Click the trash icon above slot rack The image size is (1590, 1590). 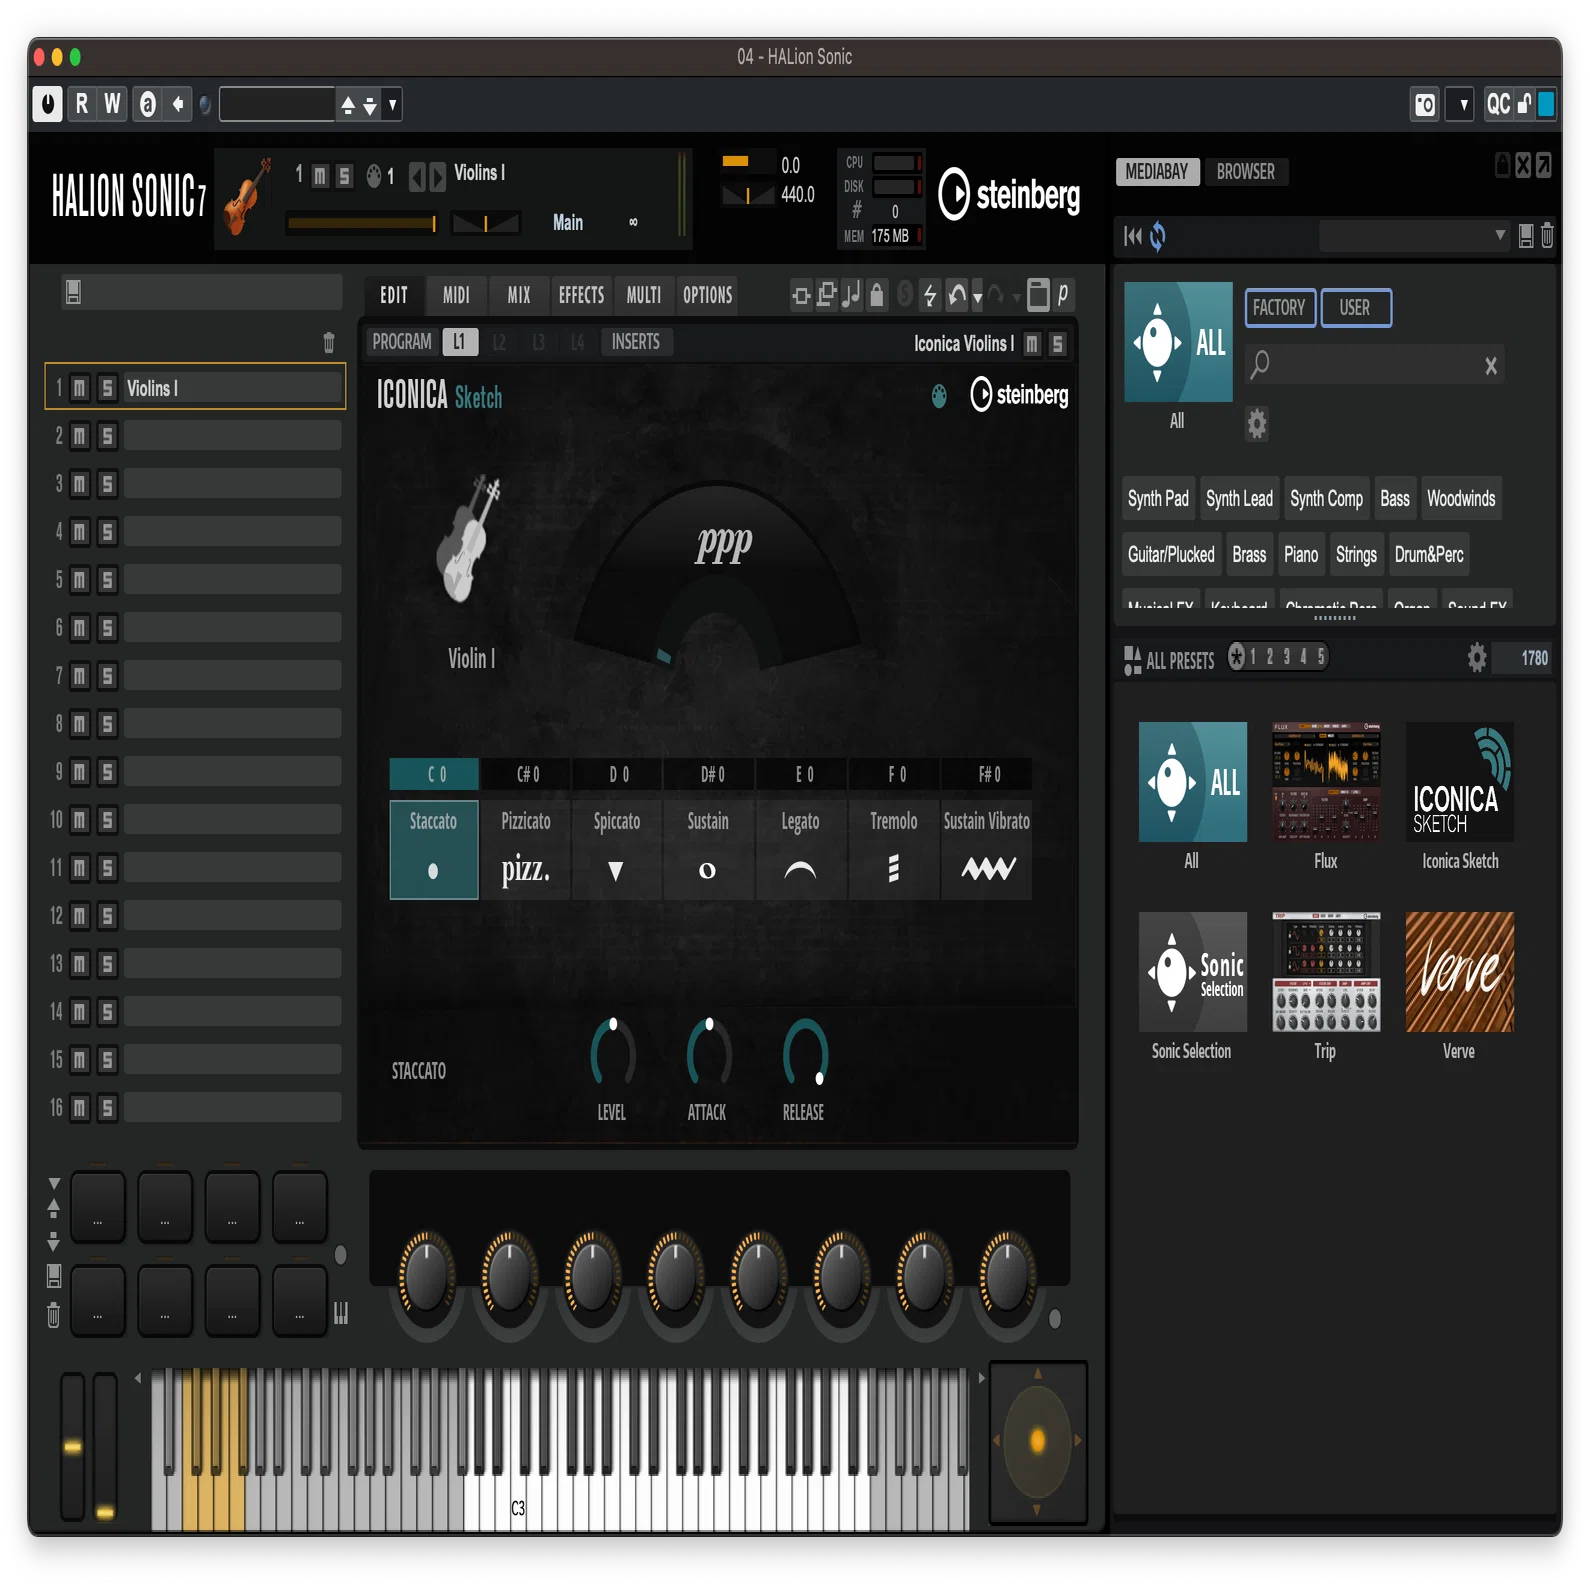329,343
